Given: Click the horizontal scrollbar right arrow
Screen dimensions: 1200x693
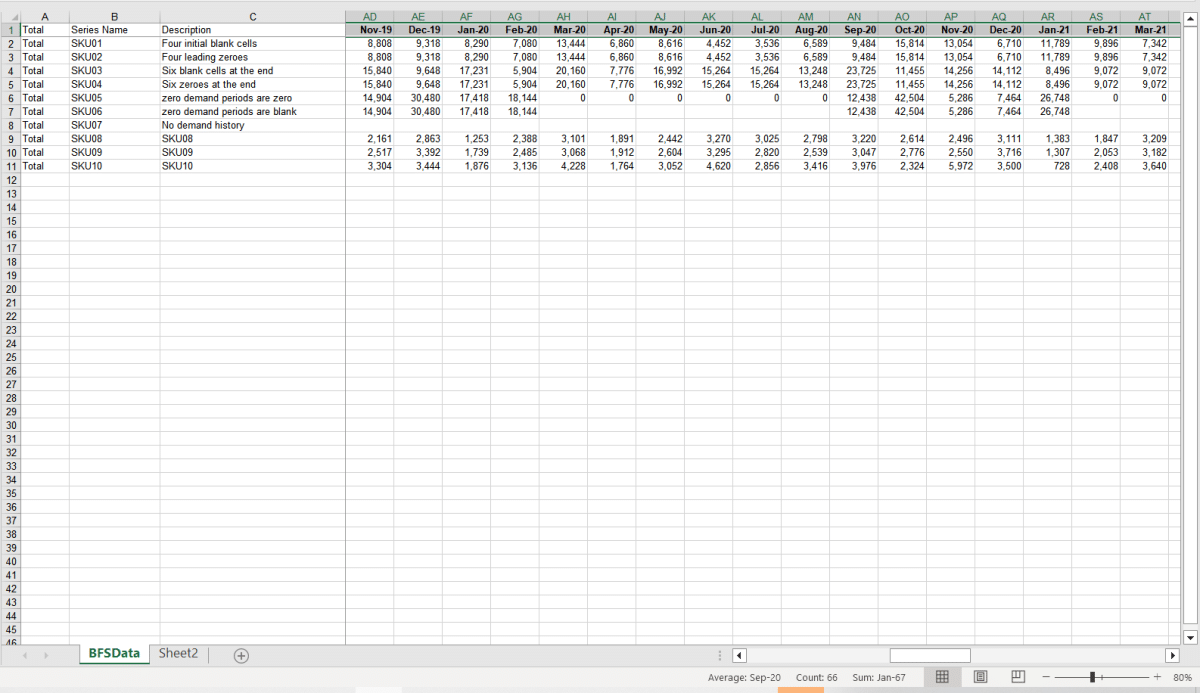Looking at the screenshot, I should pos(1172,655).
